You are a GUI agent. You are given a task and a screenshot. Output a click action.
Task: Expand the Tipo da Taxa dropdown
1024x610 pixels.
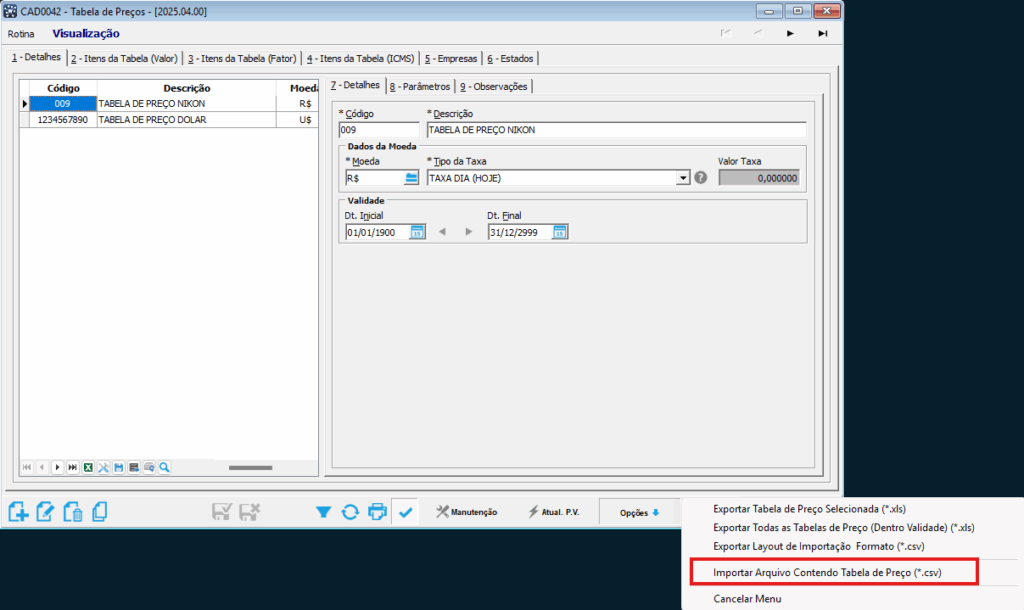683,178
